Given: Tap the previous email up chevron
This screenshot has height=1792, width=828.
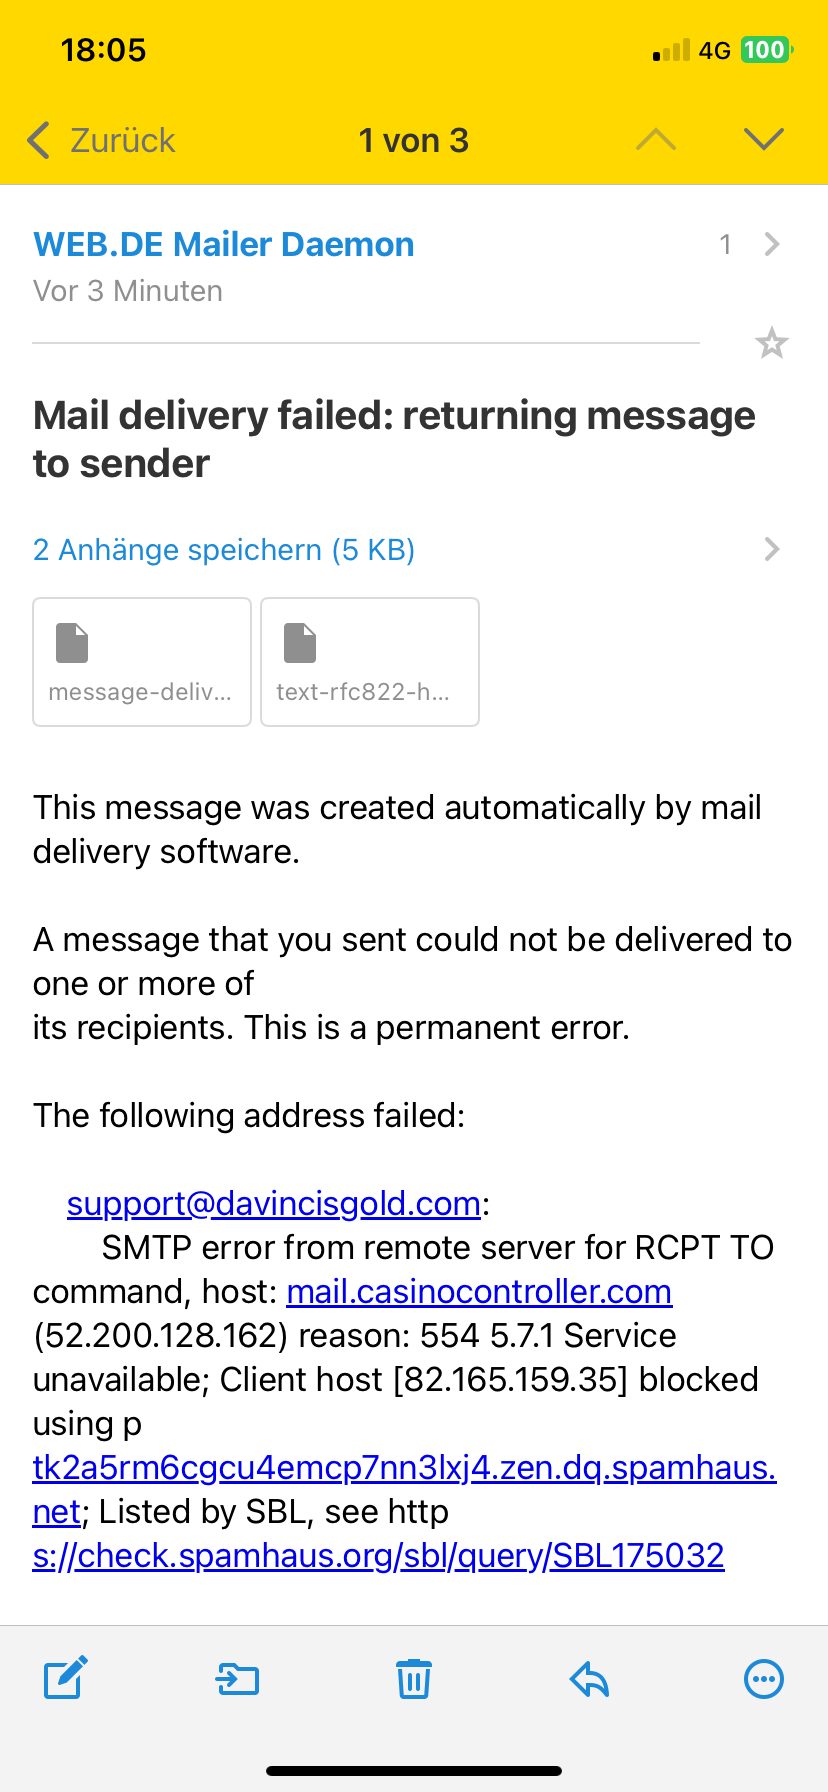Looking at the screenshot, I should point(656,140).
